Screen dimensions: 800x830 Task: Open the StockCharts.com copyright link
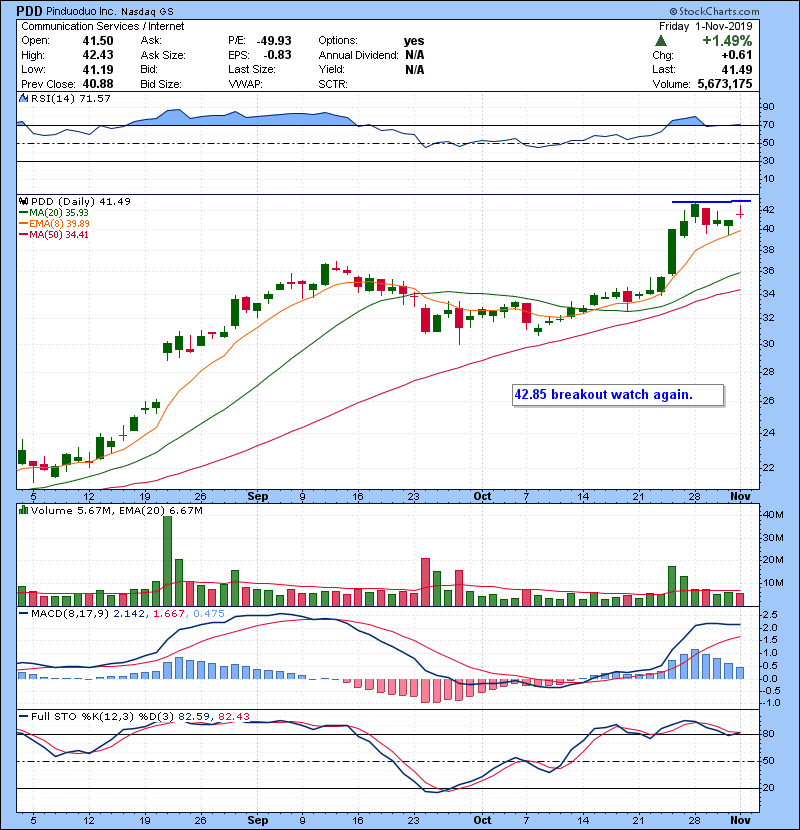pyautogui.click(x=714, y=11)
